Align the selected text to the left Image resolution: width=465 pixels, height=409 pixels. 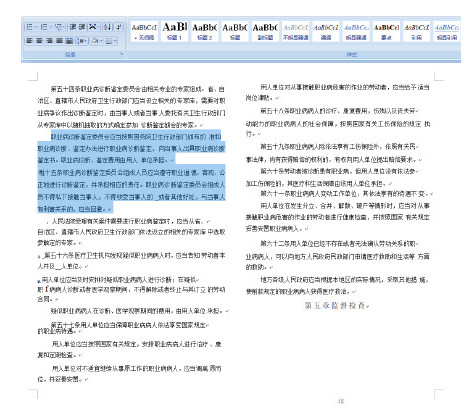point(29,41)
